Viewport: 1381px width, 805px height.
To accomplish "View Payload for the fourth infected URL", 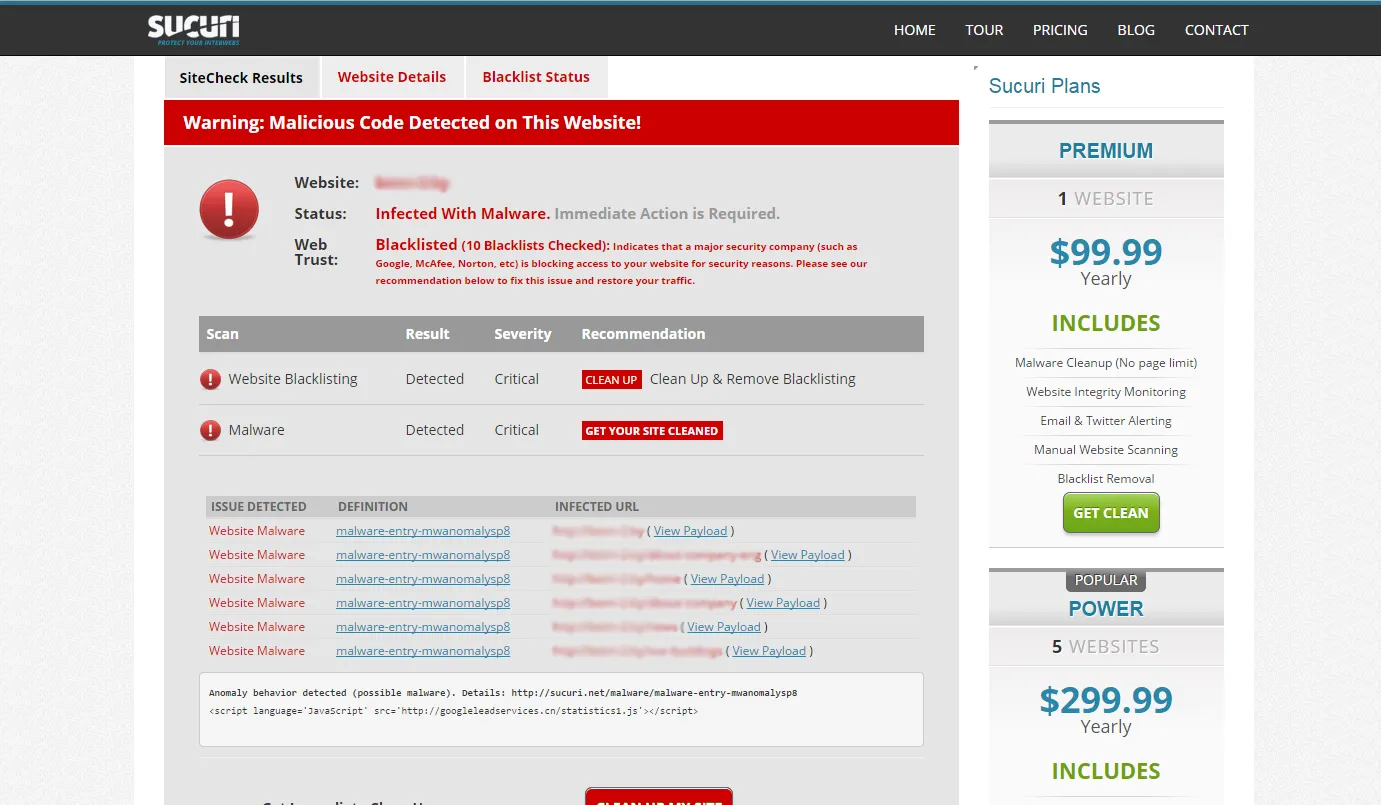I will click(x=783, y=603).
